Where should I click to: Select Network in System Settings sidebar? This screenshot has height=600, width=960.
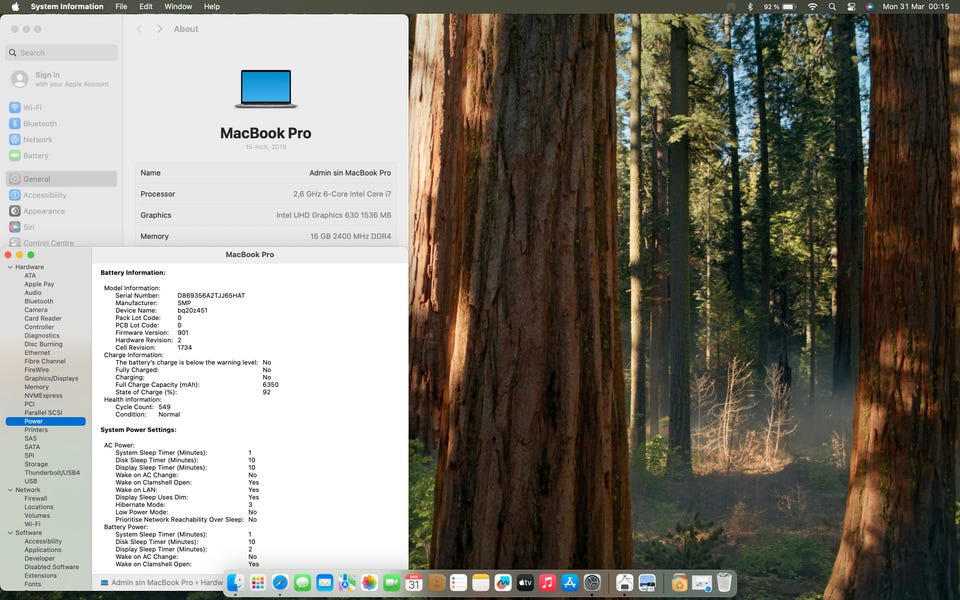point(61,140)
